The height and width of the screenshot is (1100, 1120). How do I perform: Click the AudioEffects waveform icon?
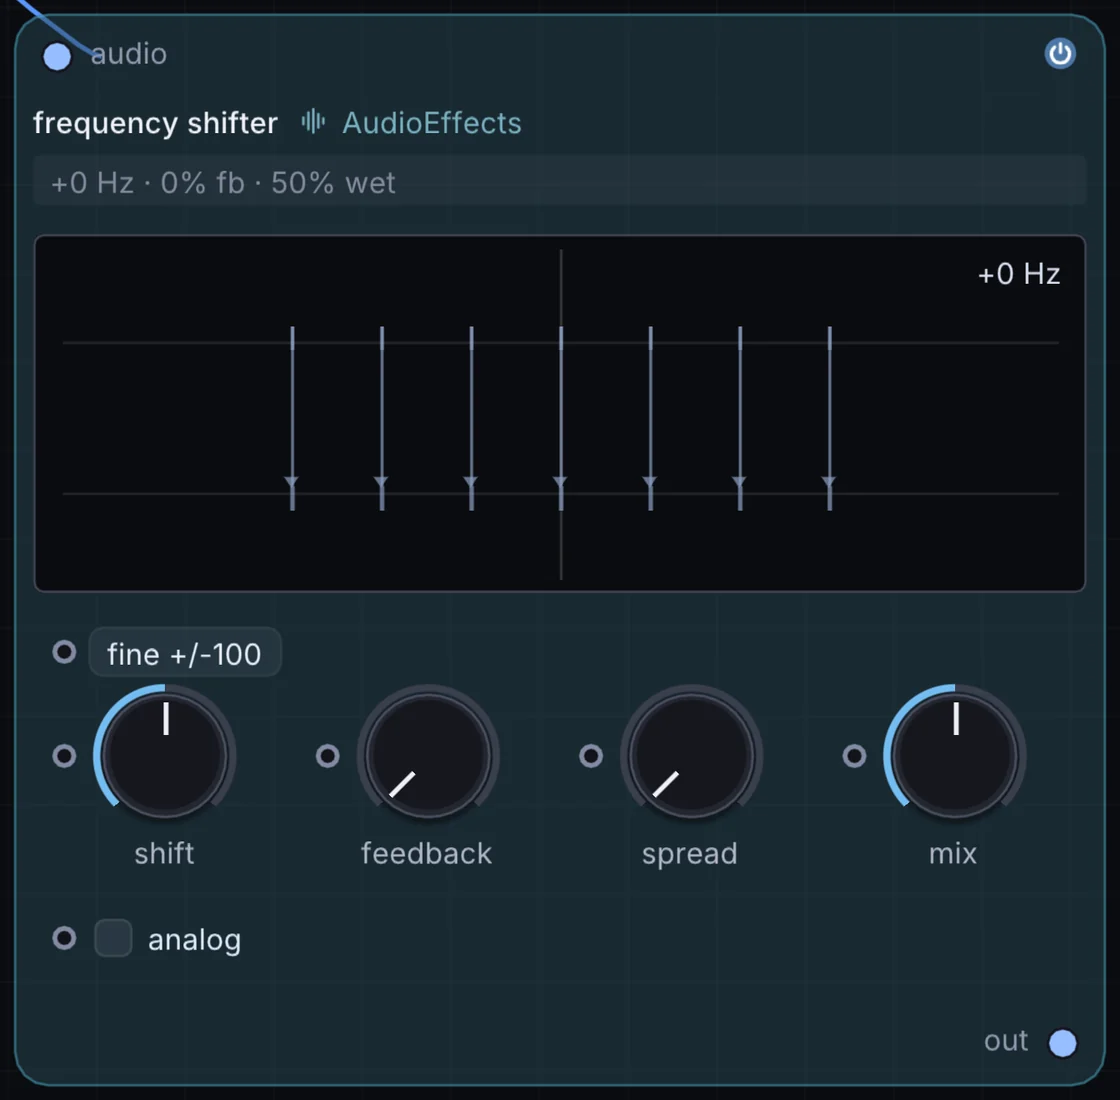(313, 121)
